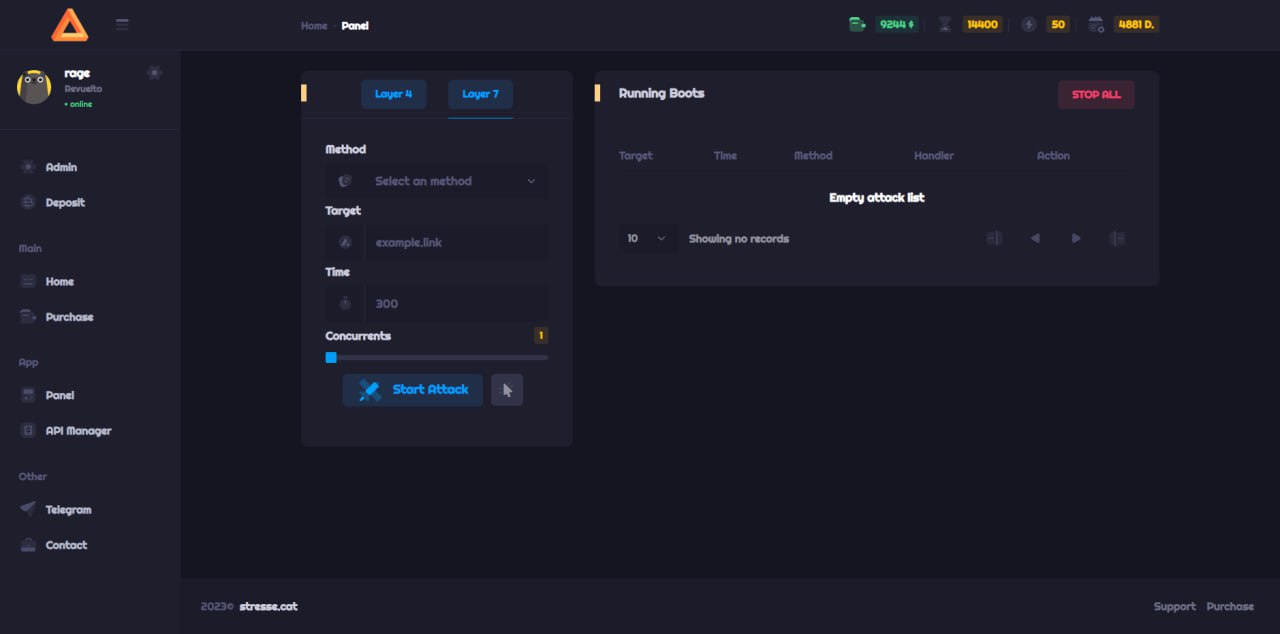Click the orange triangle logo

pyautogui.click(x=70, y=25)
